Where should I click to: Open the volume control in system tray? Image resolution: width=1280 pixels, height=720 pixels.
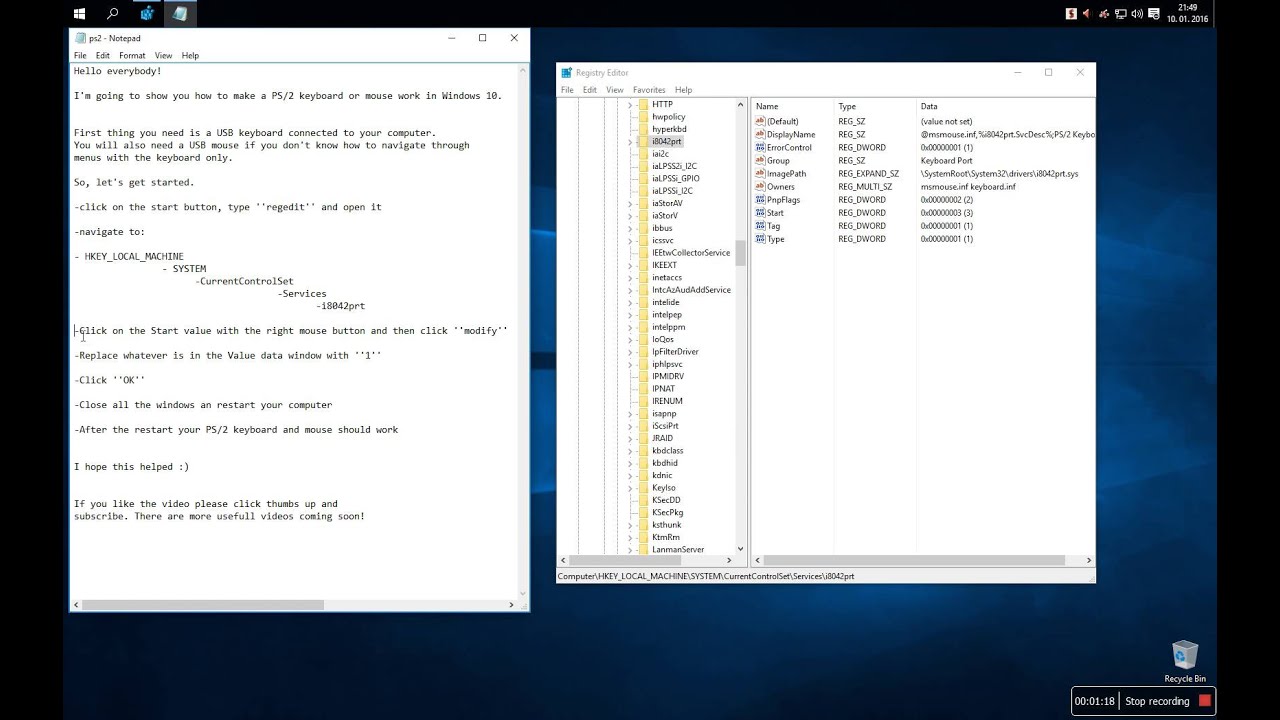pos(1137,14)
